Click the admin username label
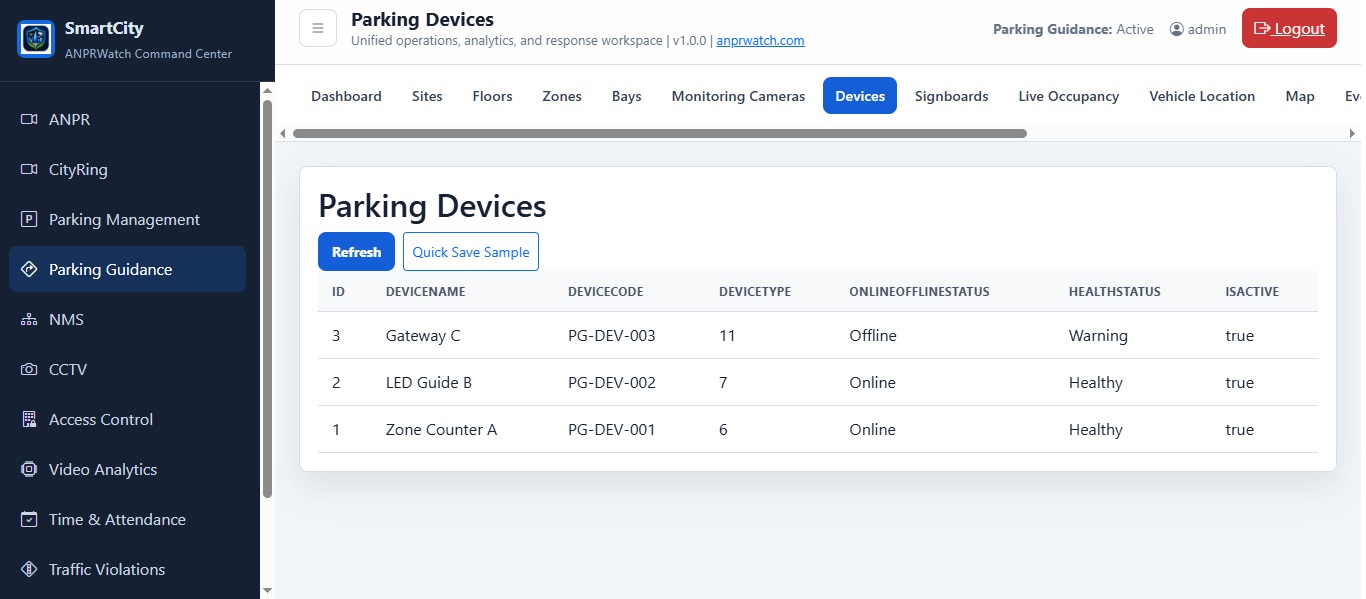 click(1207, 29)
